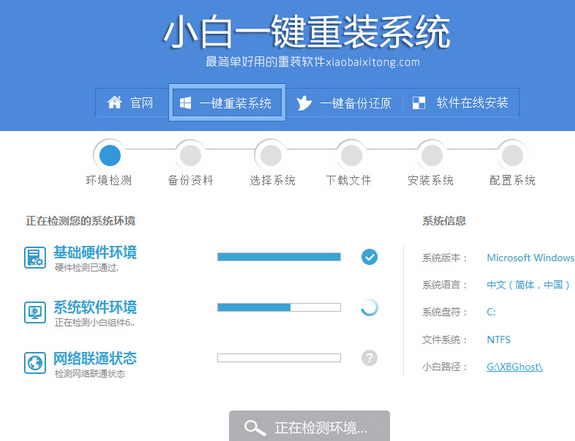575x441 pixels.
Task: Open the G:\XBGhost\ path link
Action: pyautogui.click(x=514, y=367)
